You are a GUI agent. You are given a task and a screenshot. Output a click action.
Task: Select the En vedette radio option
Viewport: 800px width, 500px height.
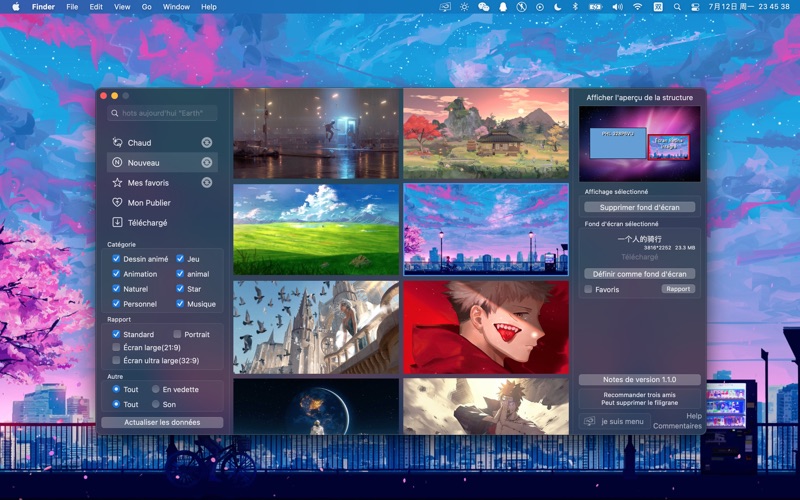click(156, 389)
